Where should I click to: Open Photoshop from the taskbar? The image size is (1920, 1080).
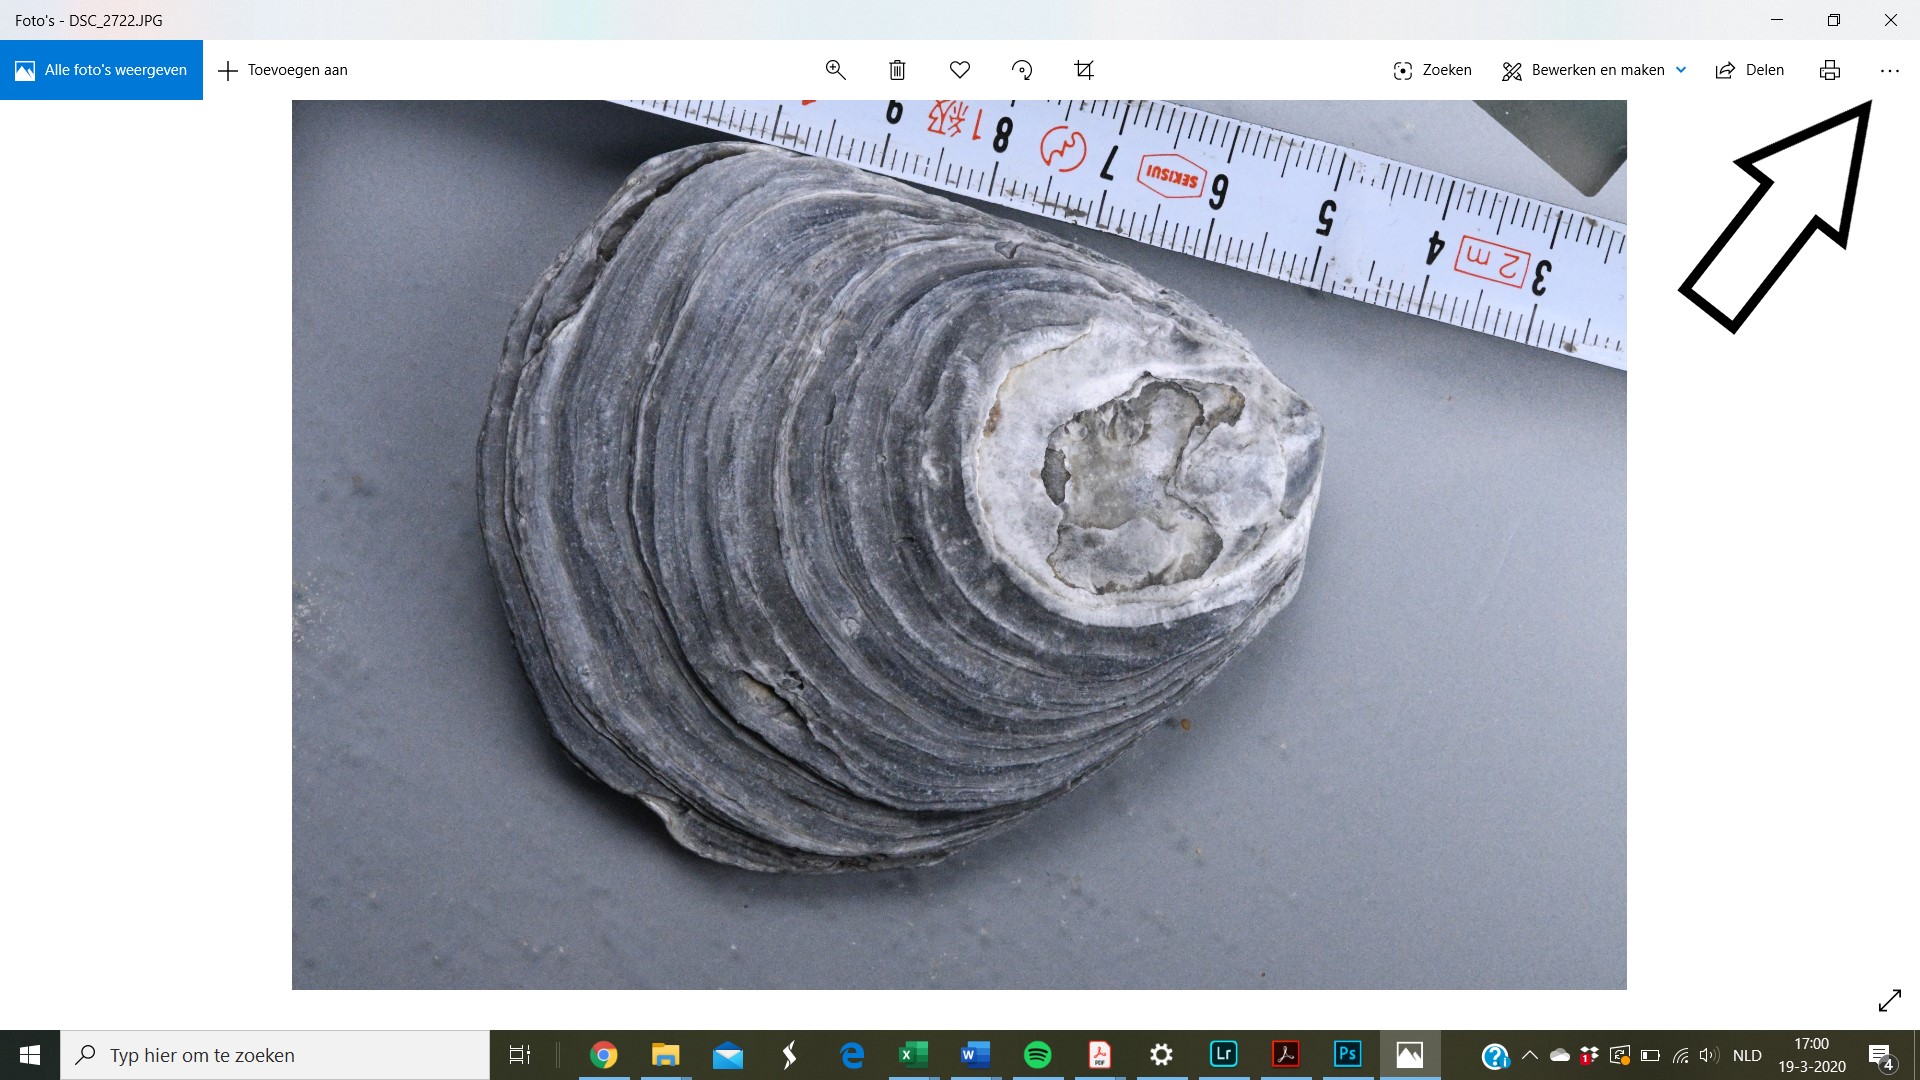(x=1347, y=1054)
